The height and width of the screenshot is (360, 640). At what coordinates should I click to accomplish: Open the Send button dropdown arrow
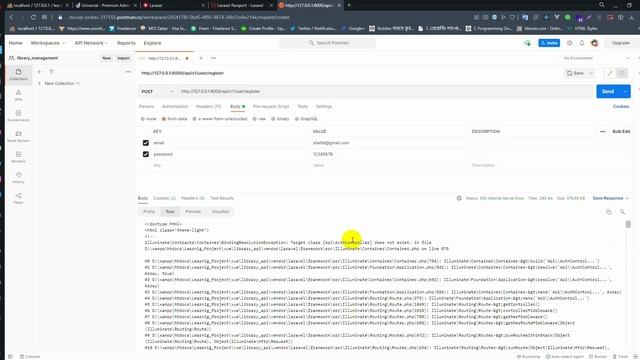click(x=625, y=91)
